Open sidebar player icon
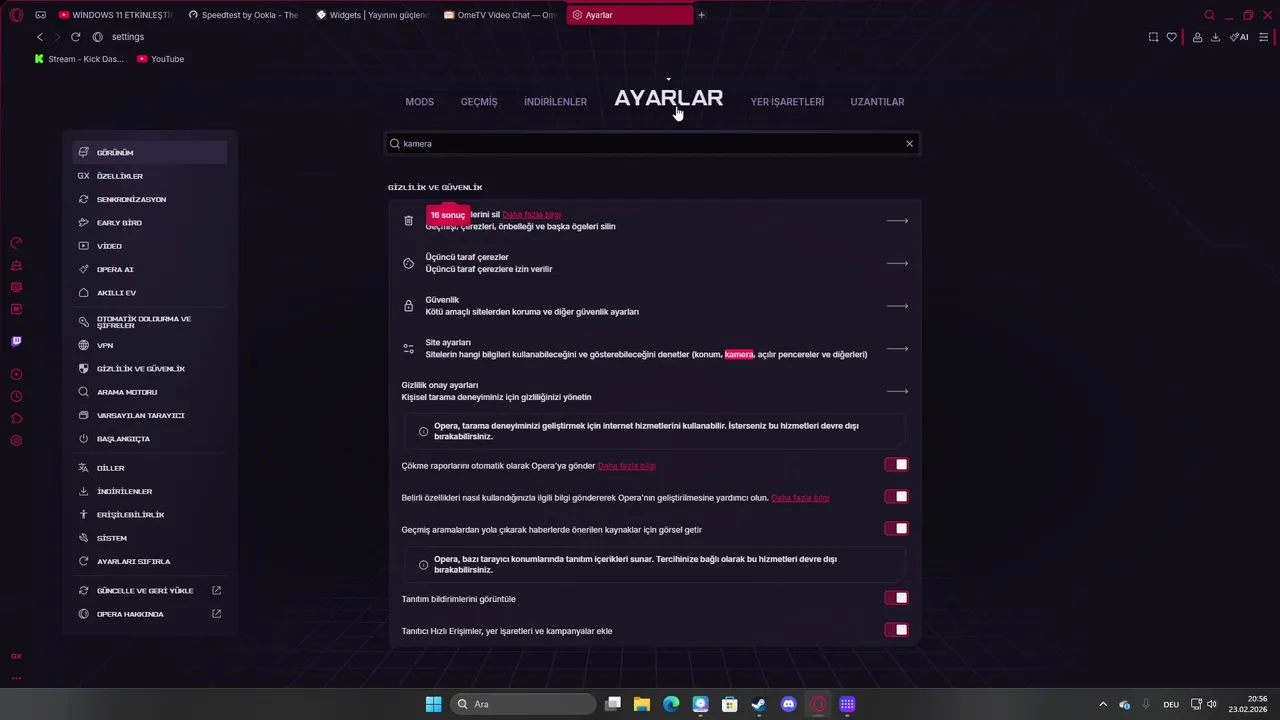The width and height of the screenshot is (1280, 720). [x=16, y=374]
